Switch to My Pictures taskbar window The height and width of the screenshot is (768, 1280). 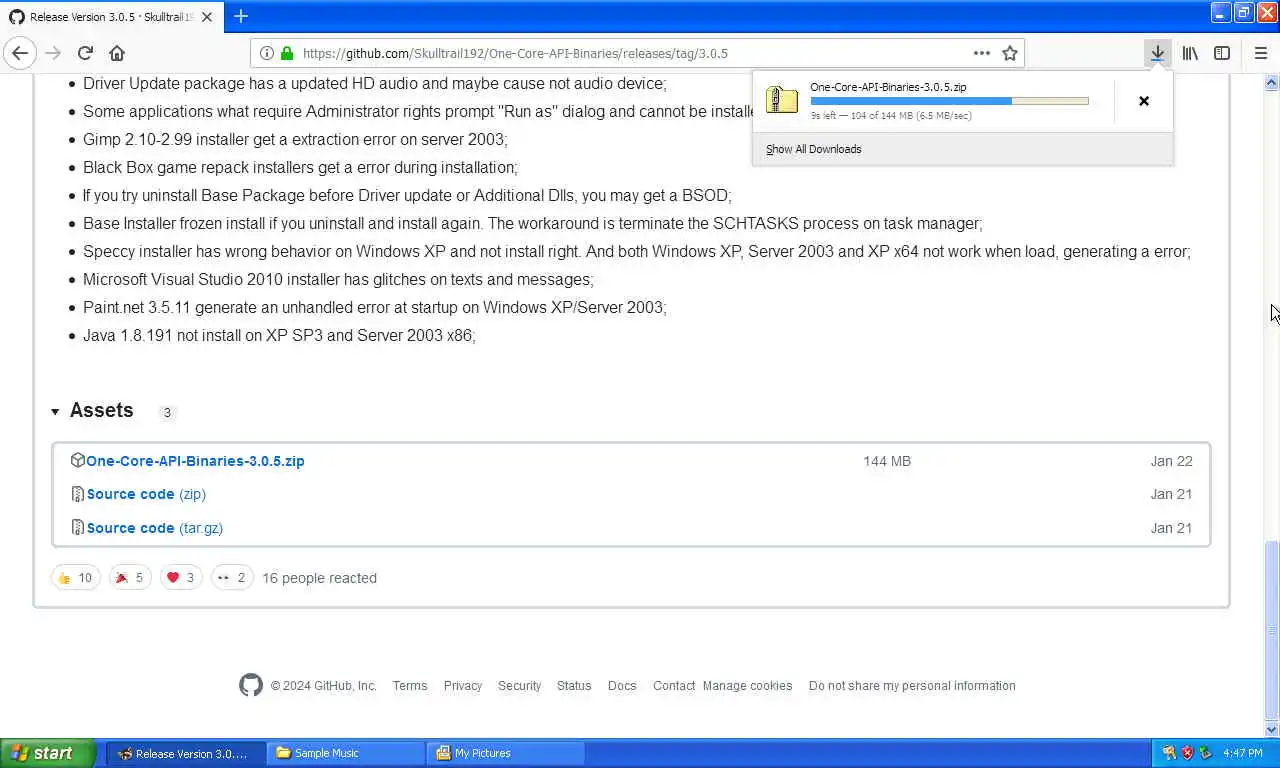(506, 753)
